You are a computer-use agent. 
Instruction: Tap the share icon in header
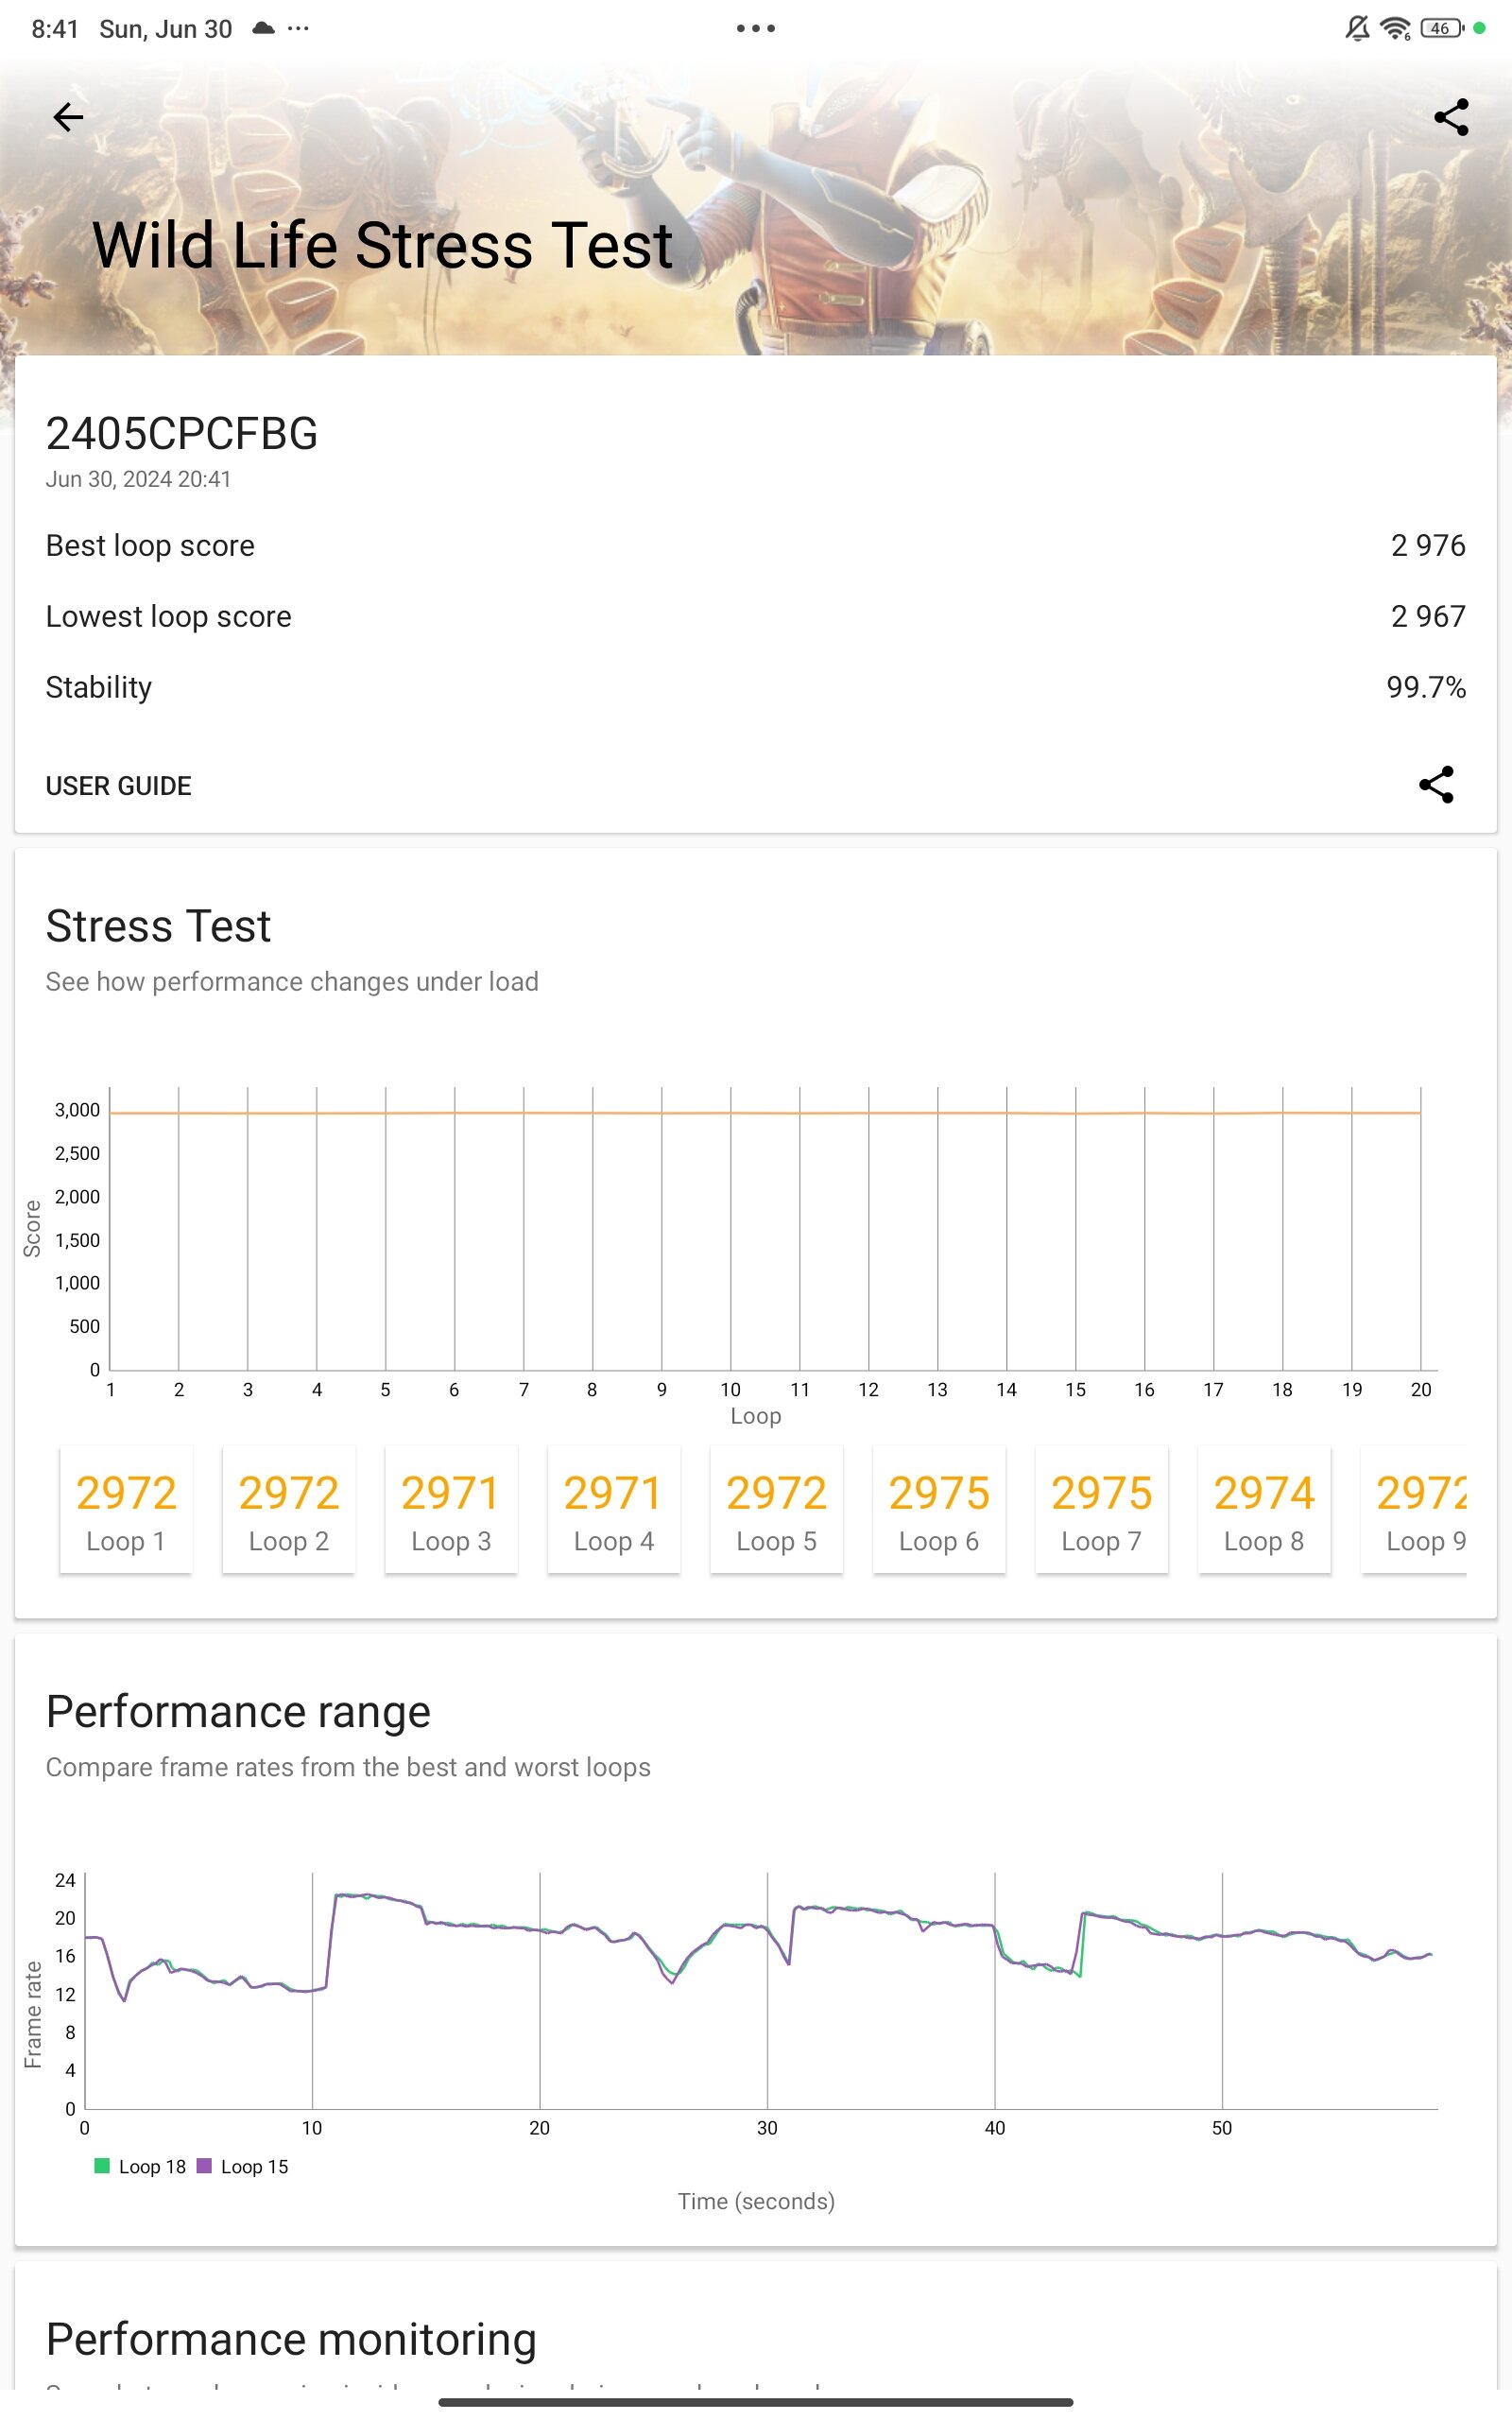click(x=1451, y=117)
